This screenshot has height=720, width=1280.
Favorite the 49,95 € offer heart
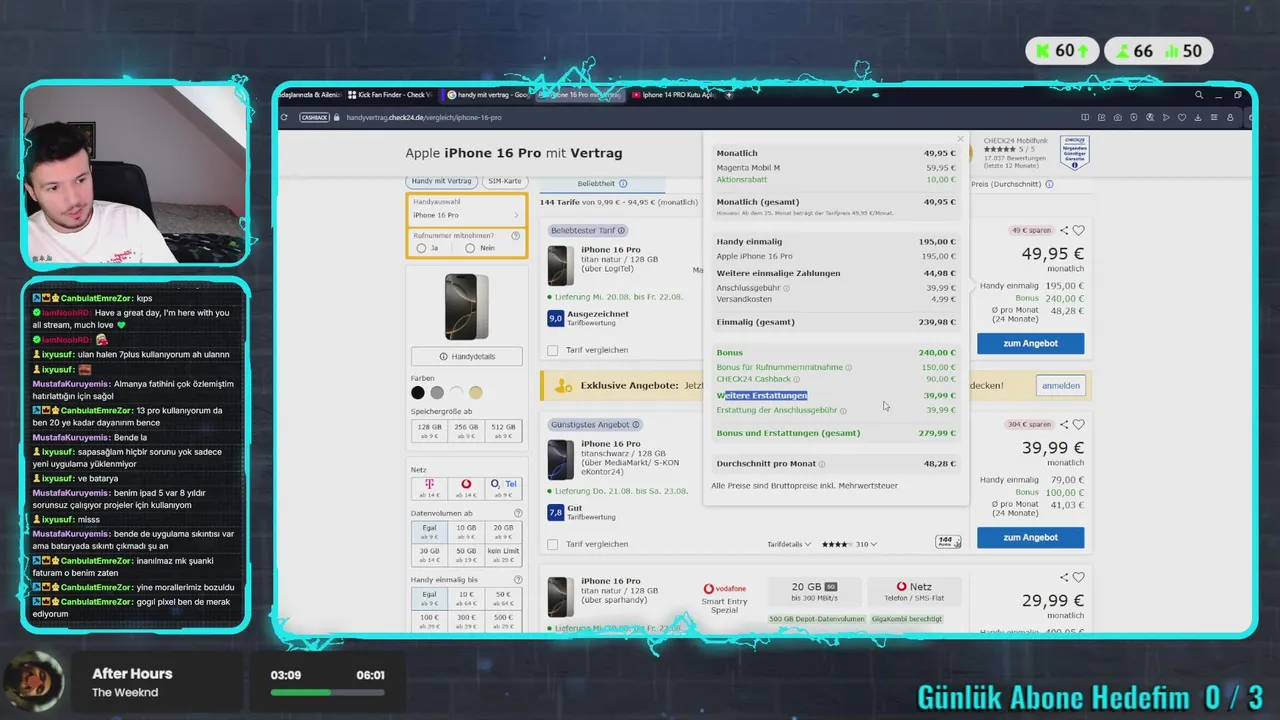(x=1078, y=231)
